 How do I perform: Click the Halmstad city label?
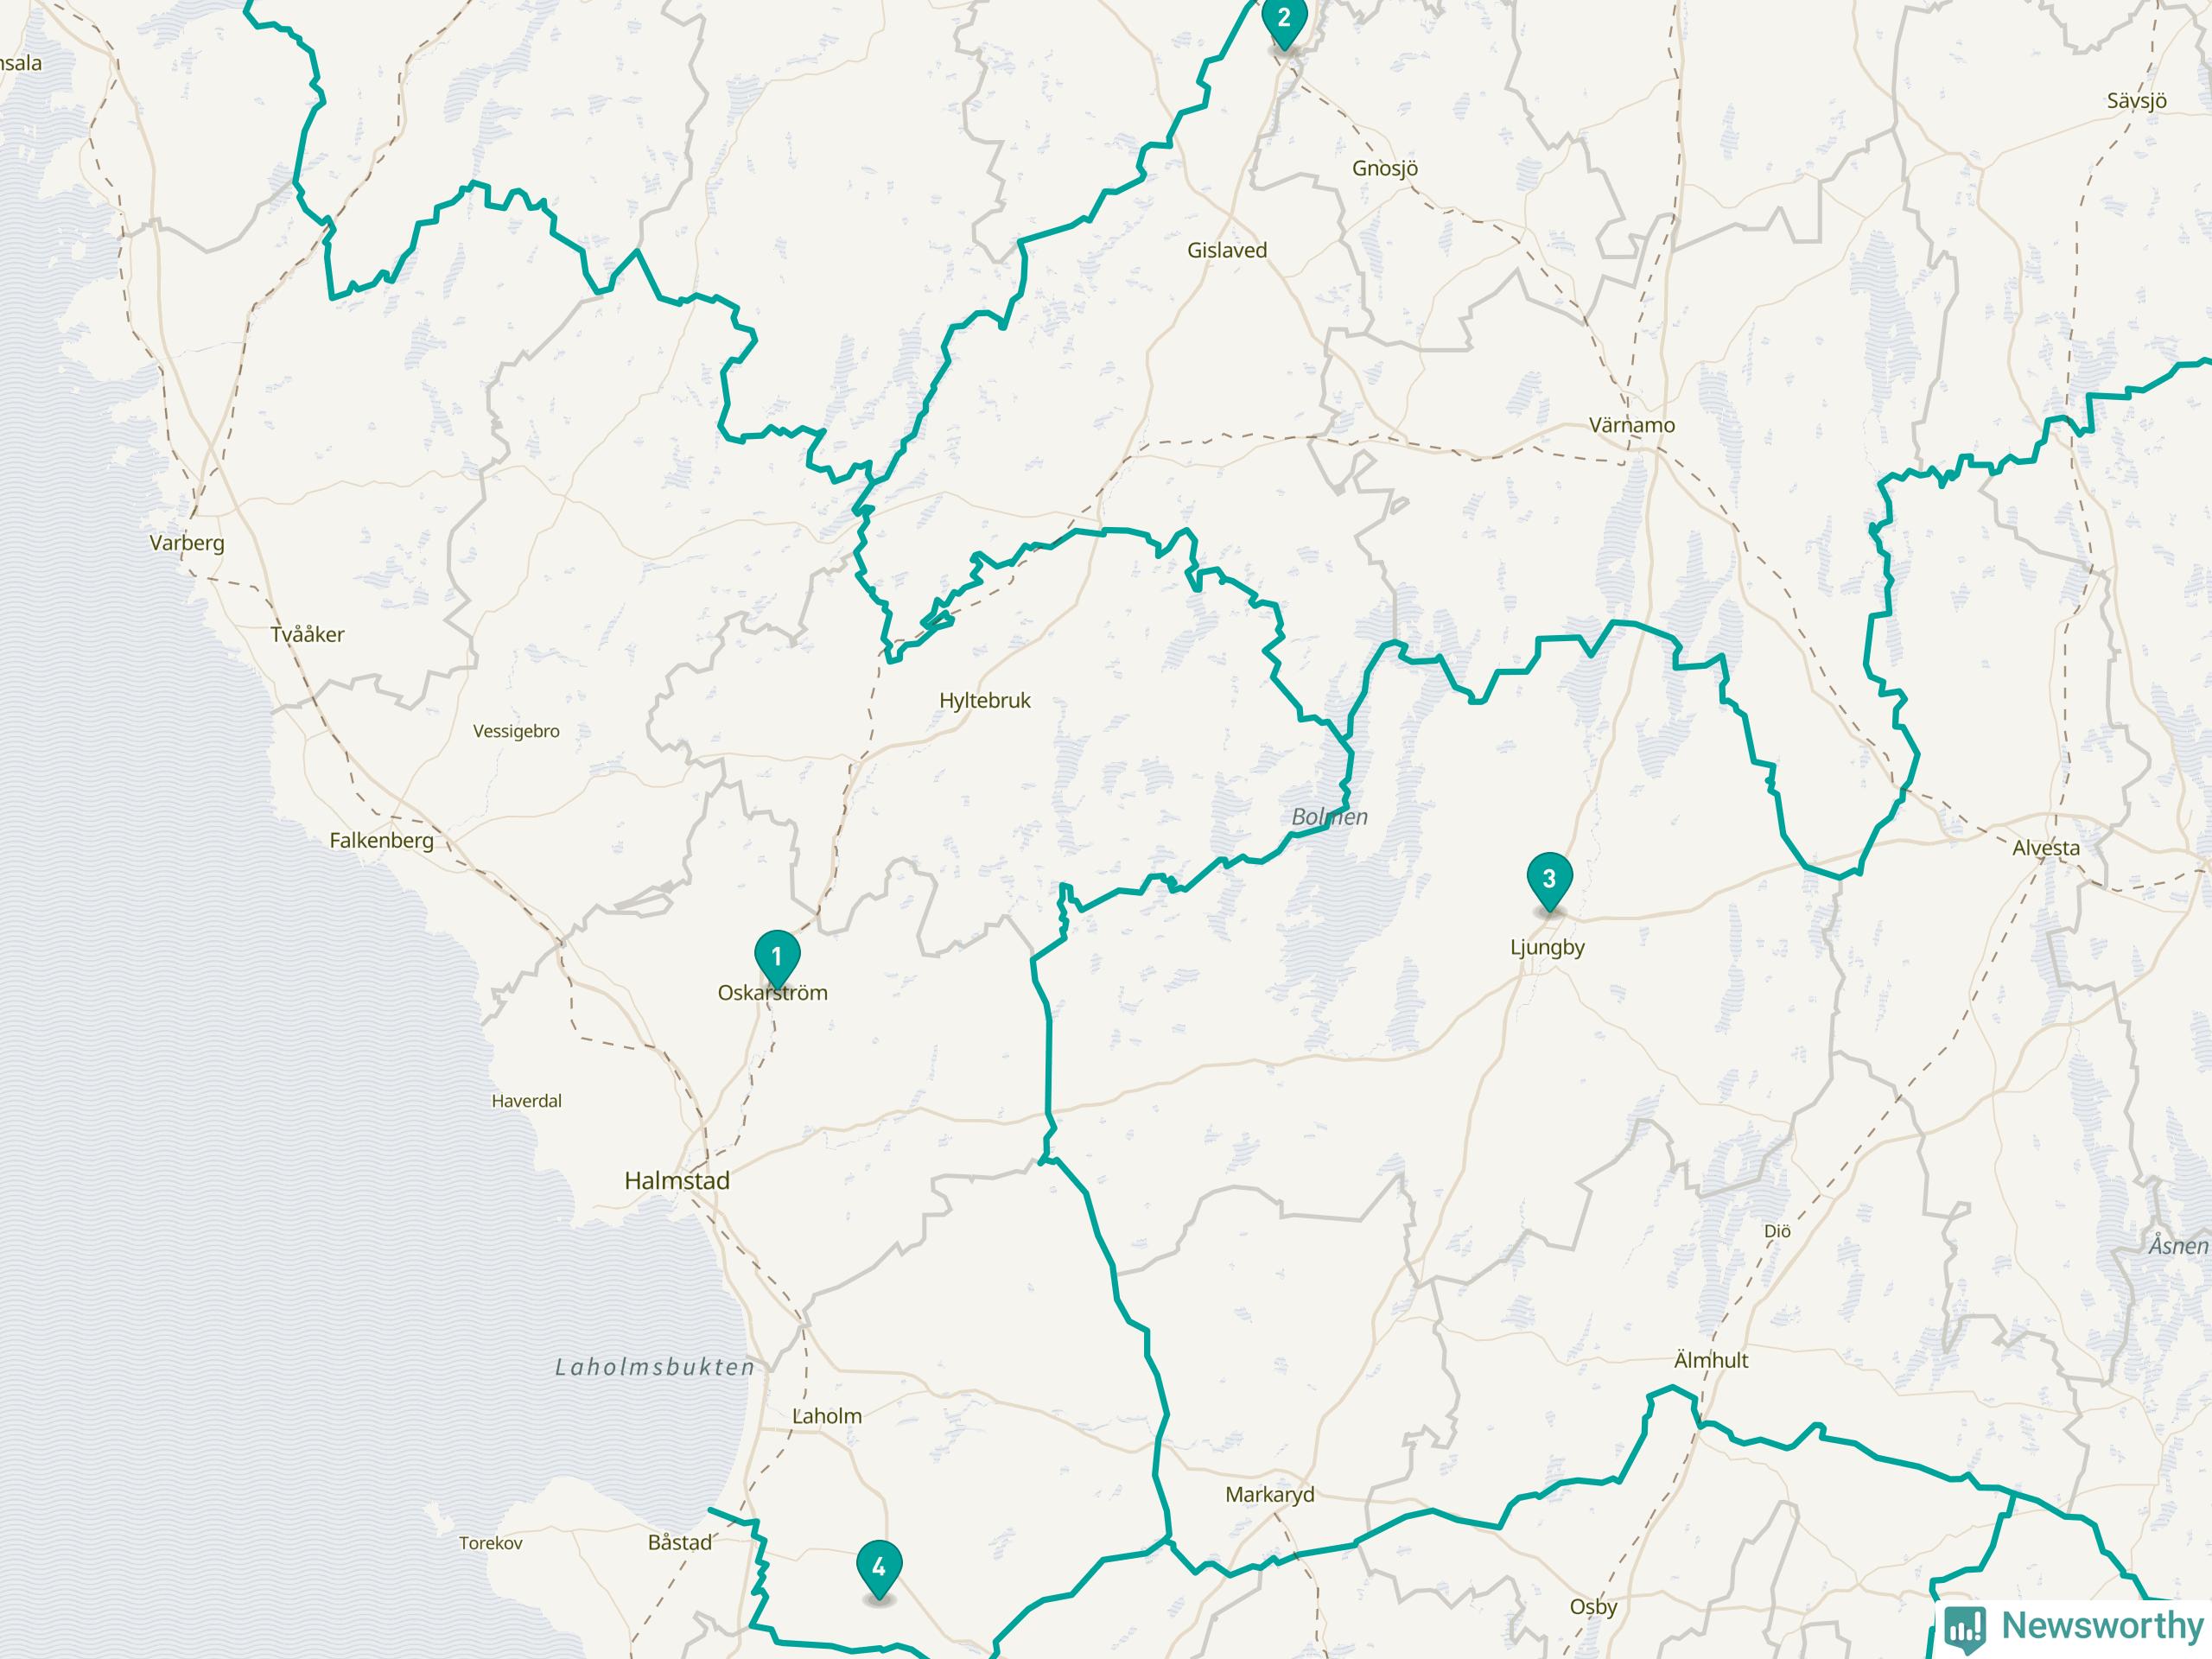[x=677, y=1181]
